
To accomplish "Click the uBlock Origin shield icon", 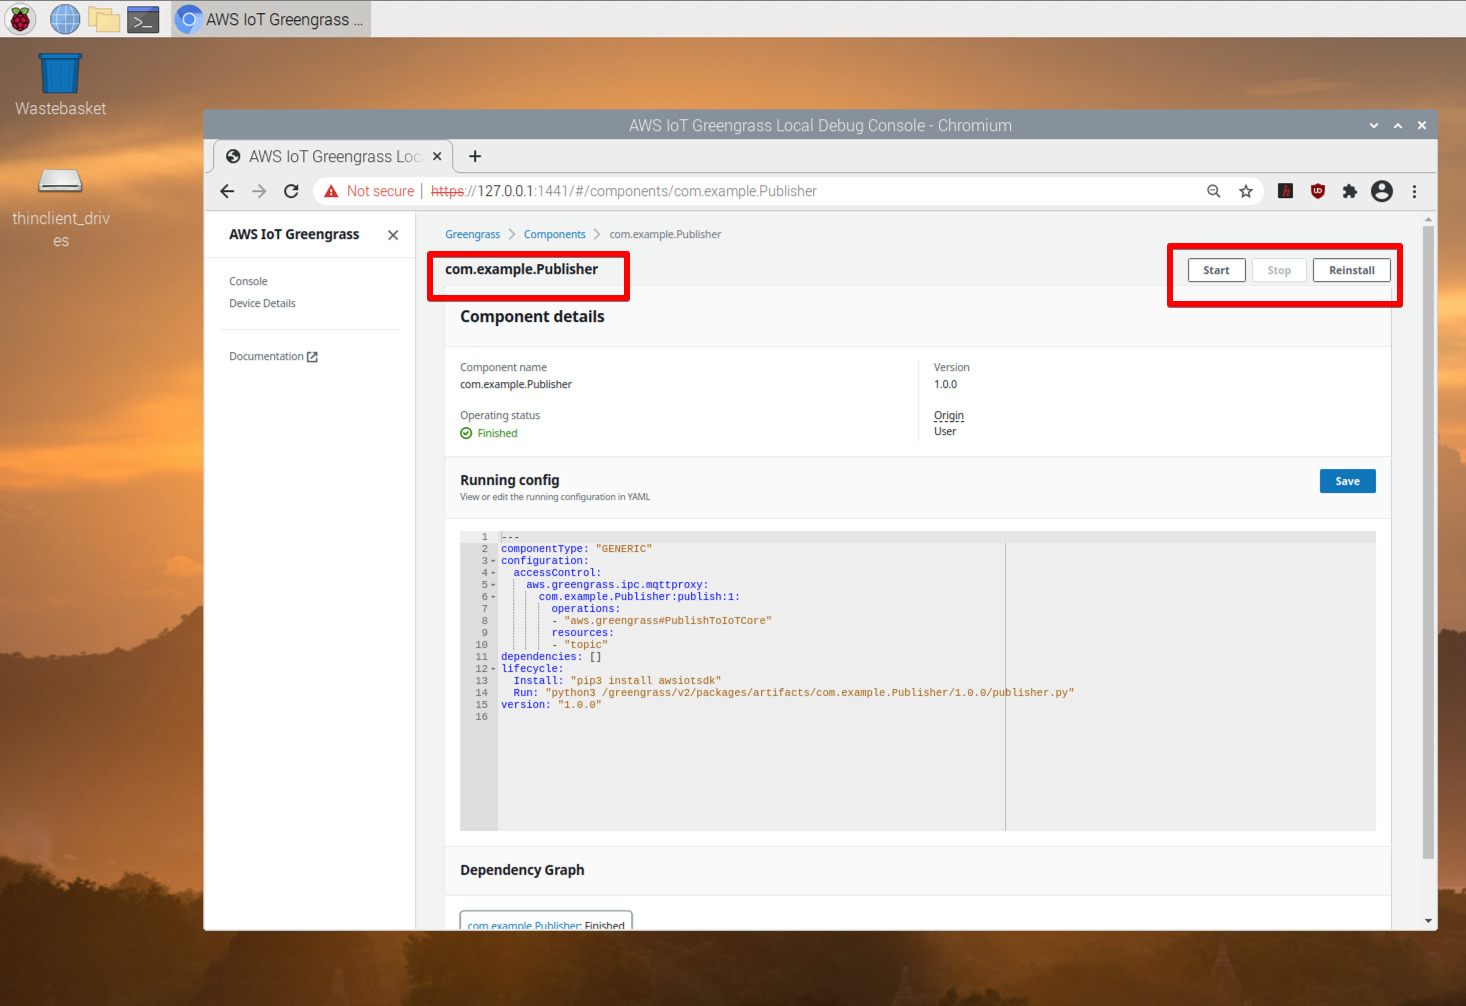I will (x=1317, y=190).
